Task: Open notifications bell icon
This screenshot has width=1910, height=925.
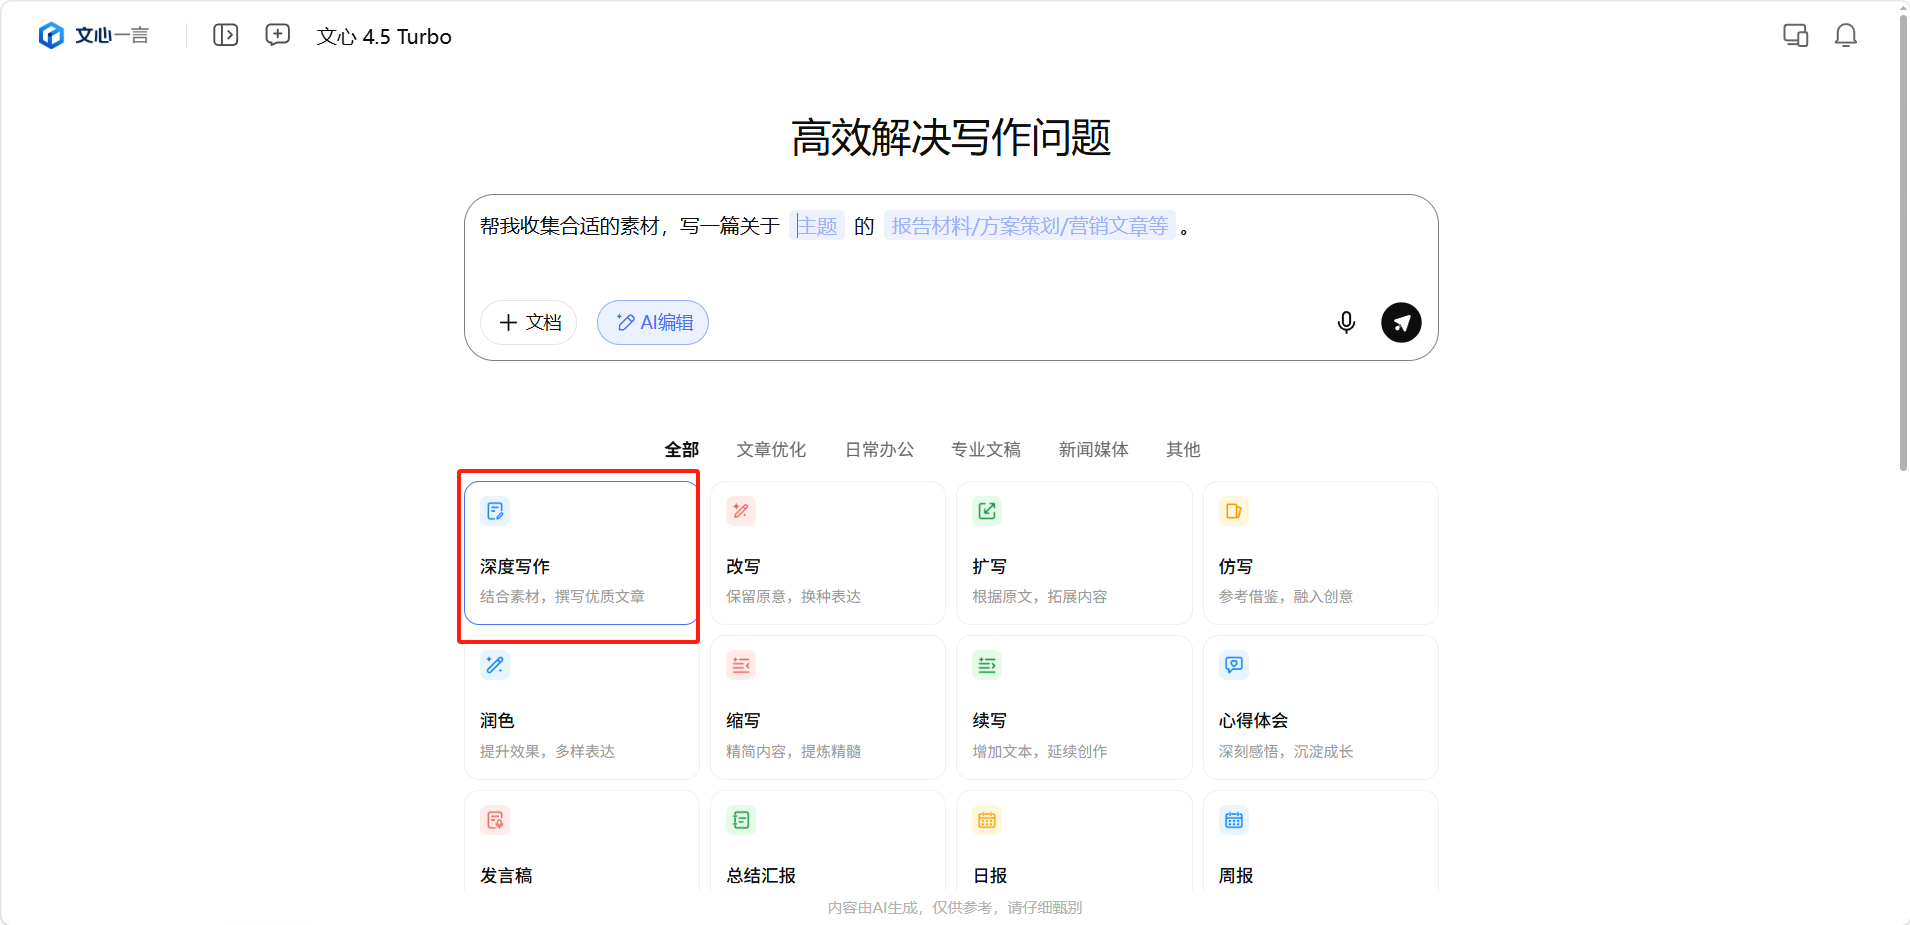Action: coord(1846,36)
